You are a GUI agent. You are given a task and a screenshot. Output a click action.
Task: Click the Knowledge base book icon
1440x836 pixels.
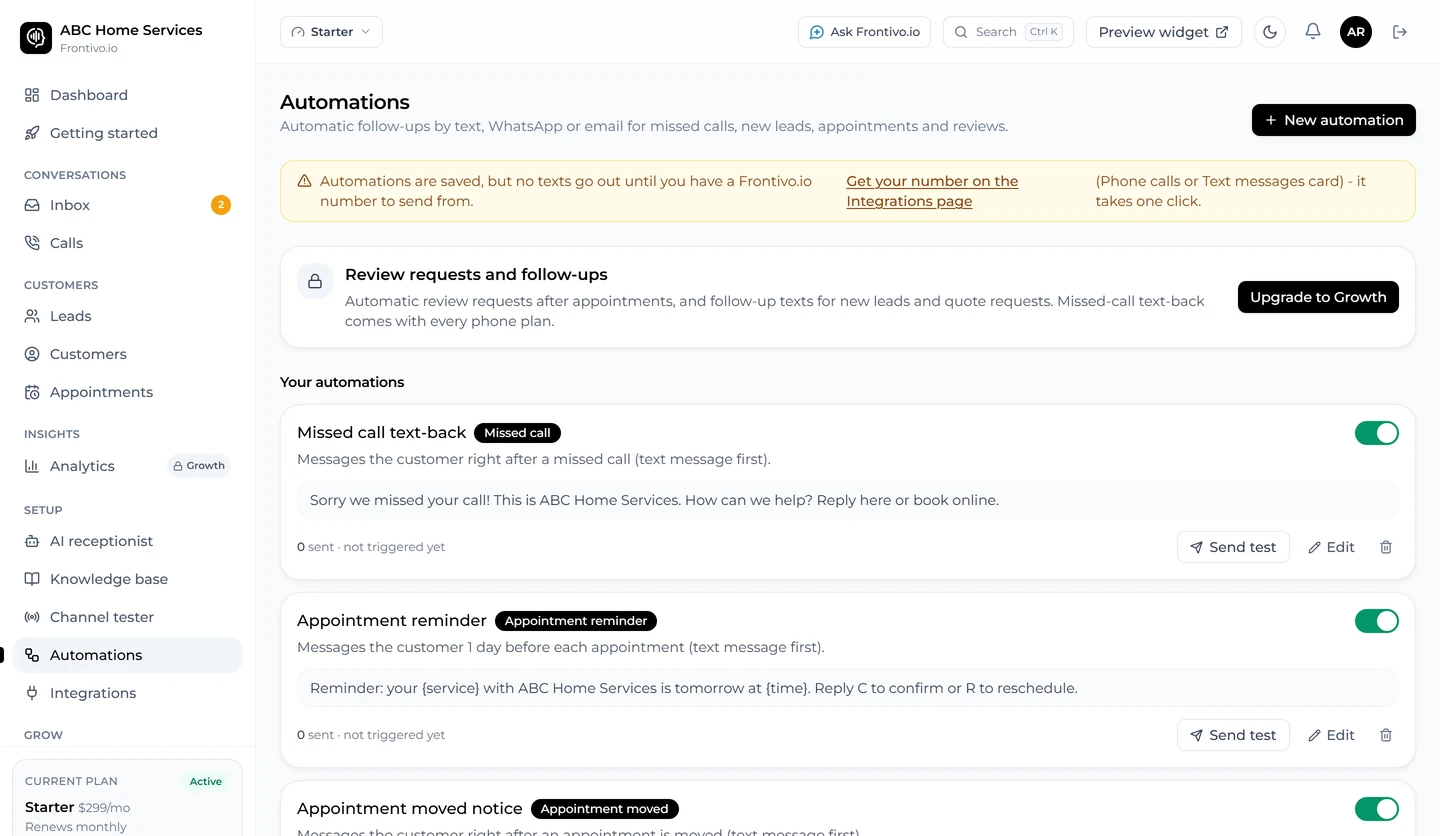coord(32,579)
